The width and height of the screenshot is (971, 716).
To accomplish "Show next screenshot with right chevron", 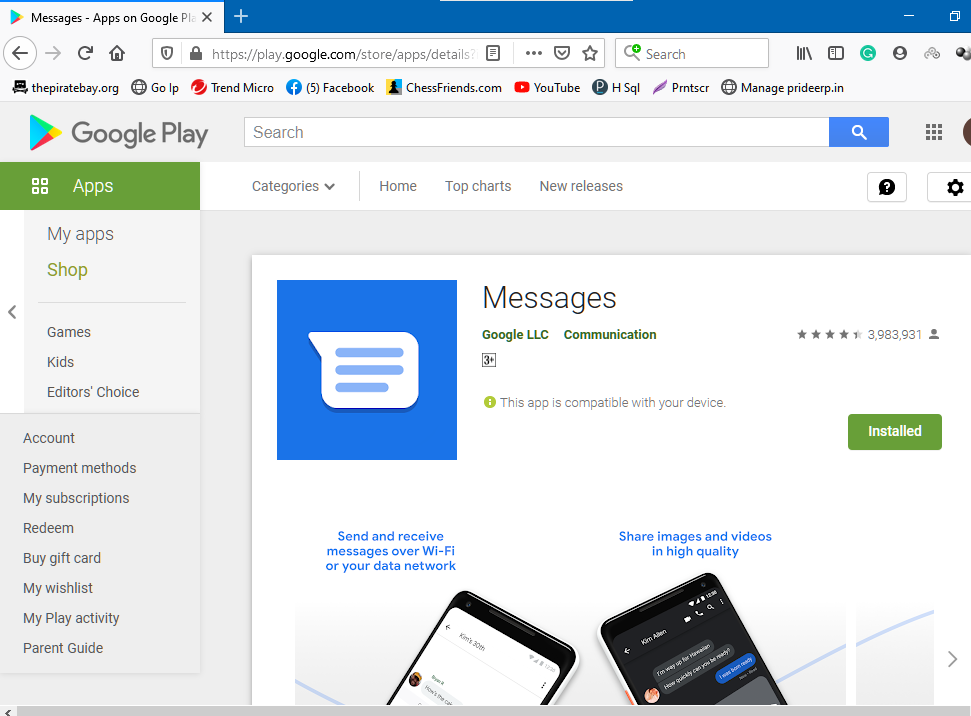I will pyautogui.click(x=952, y=659).
